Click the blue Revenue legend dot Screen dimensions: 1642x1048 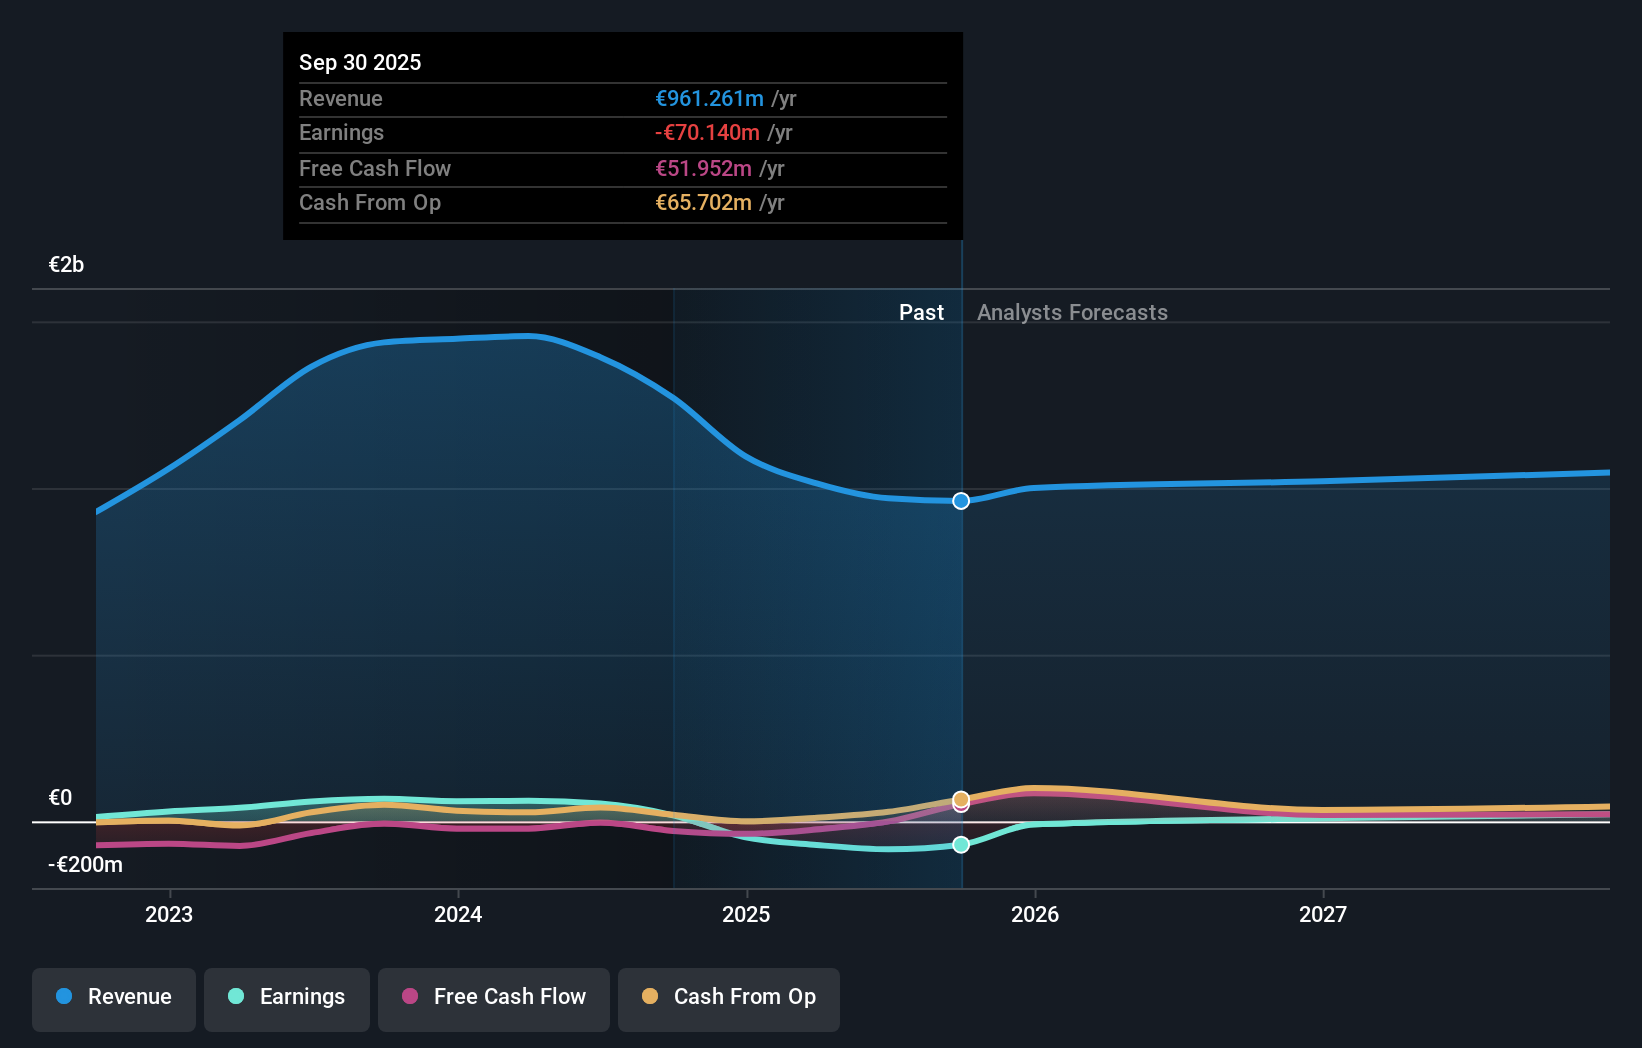click(x=63, y=997)
